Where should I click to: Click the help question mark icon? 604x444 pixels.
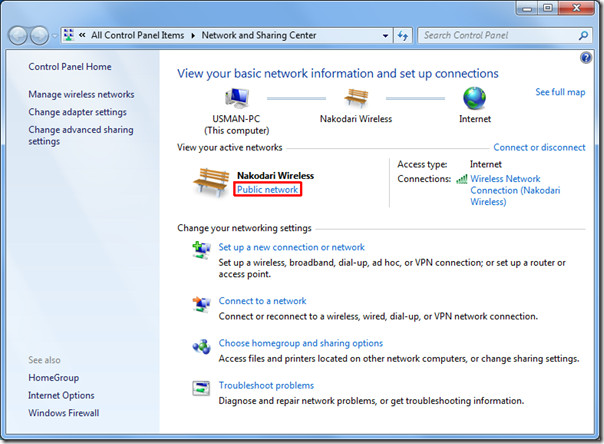tap(585, 60)
